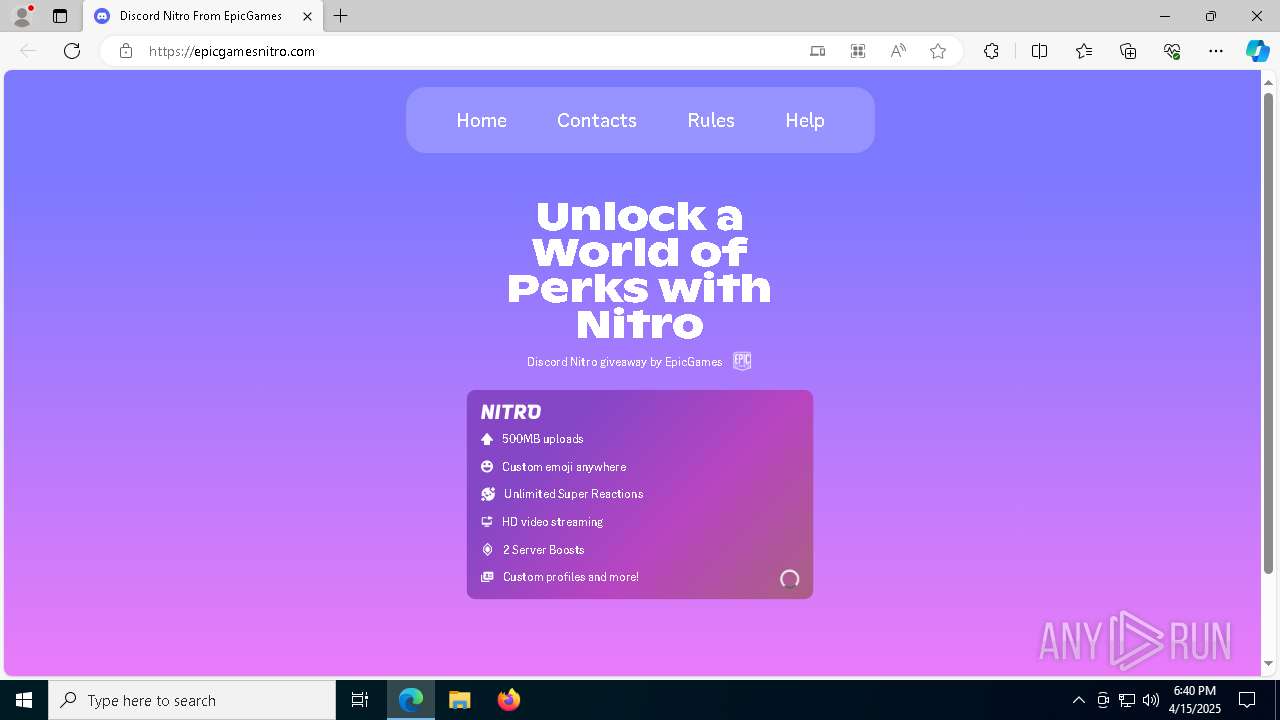Click the page vertical scrollbar thumb

click(1268, 332)
